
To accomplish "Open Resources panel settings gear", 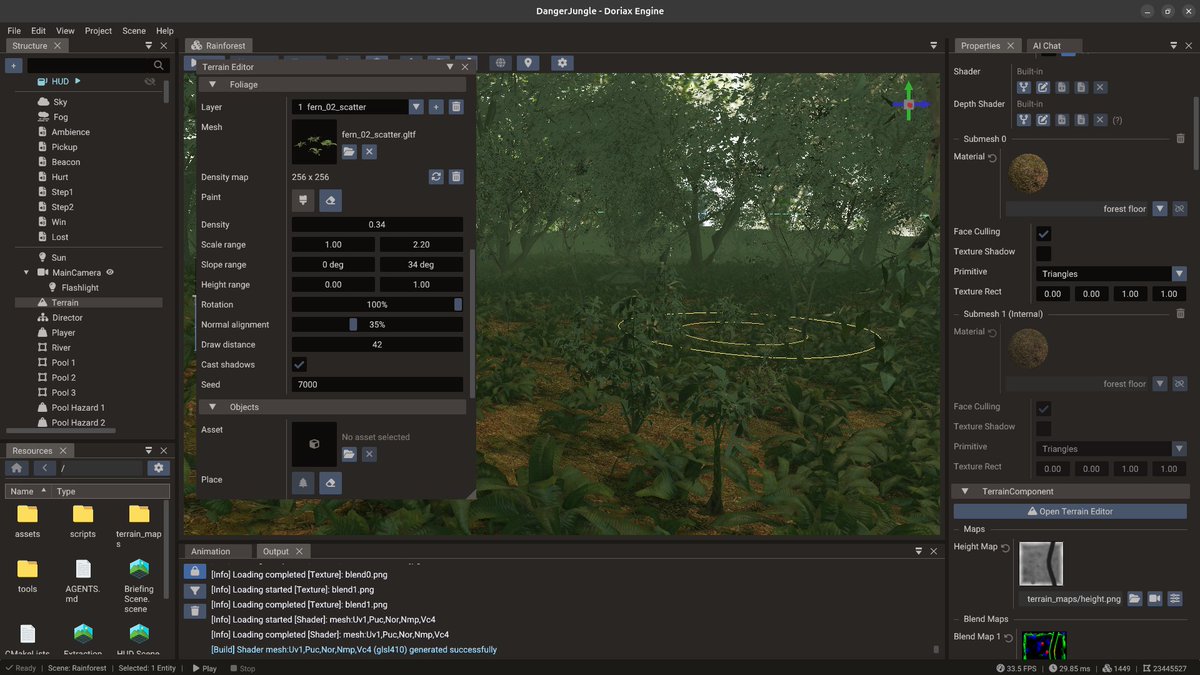I will tap(158, 468).
